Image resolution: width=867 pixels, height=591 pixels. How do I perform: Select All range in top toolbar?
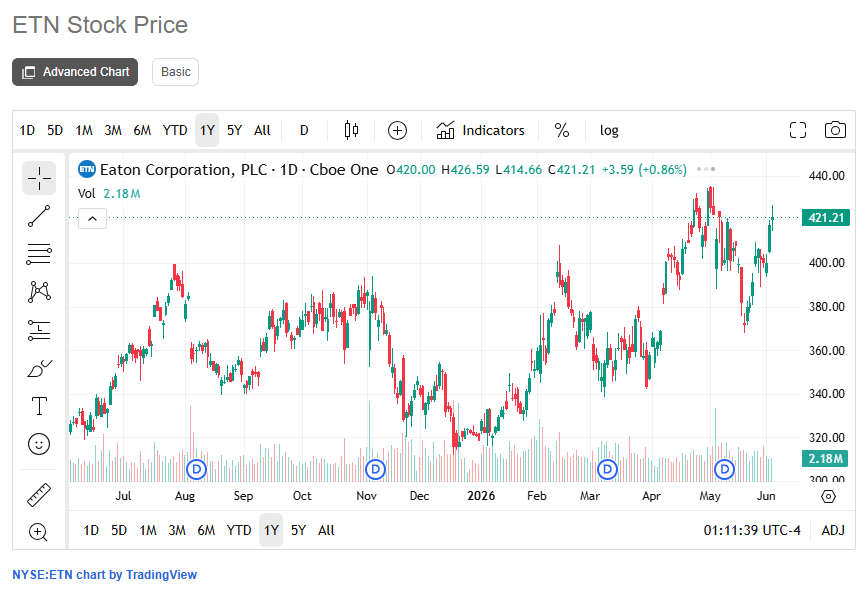pos(262,130)
